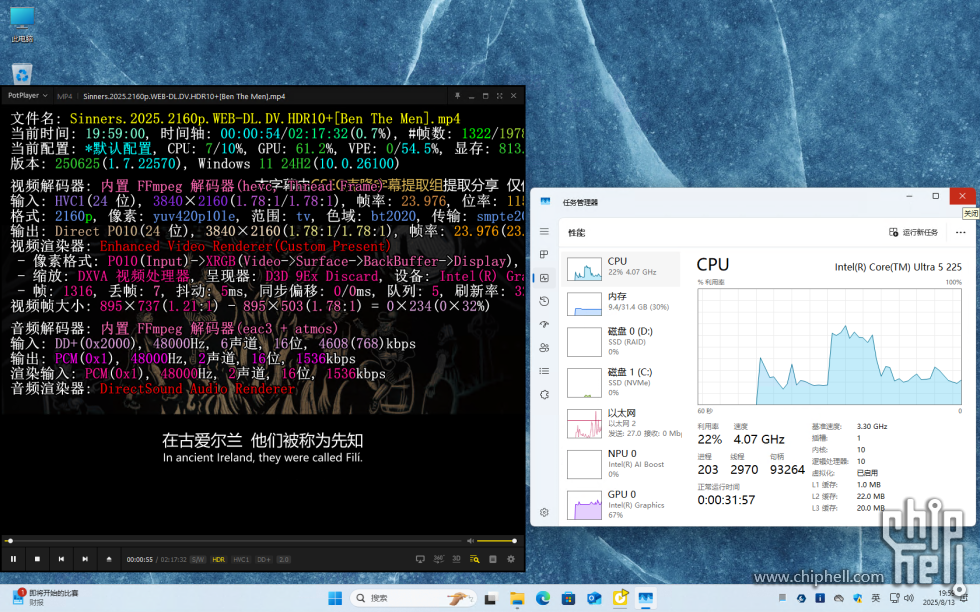Click the HVC1 video codec badge
980x612 pixels.
(241, 559)
